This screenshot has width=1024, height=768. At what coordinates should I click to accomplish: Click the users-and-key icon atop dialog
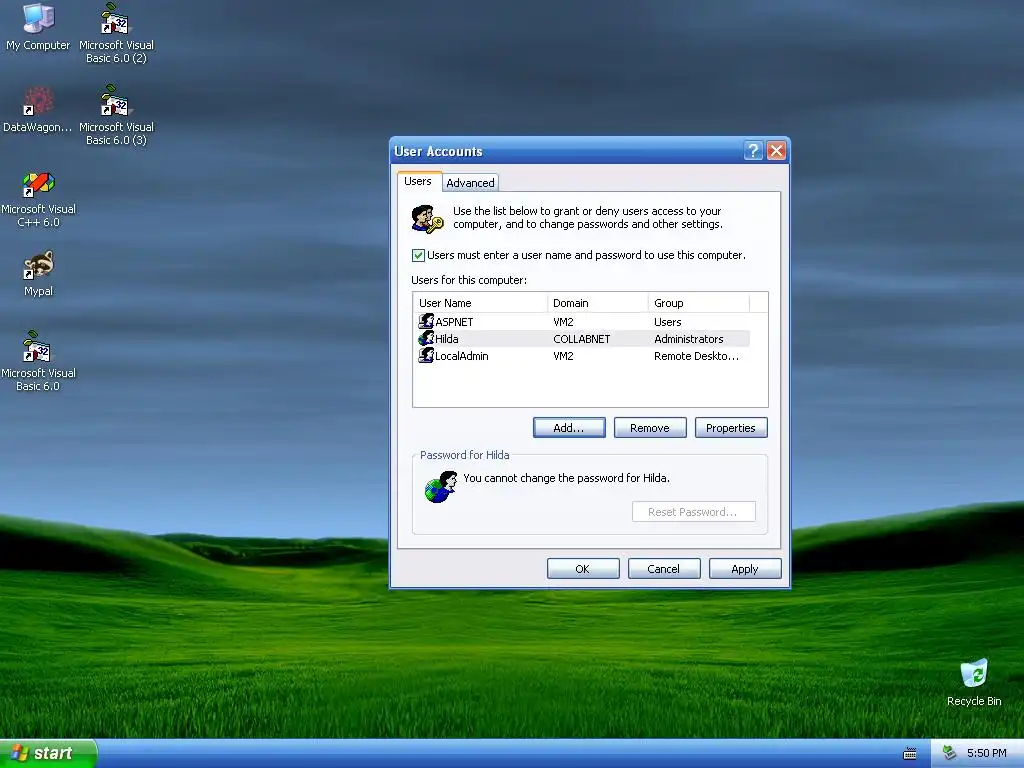pyautogui.click(x=427, y=219)
